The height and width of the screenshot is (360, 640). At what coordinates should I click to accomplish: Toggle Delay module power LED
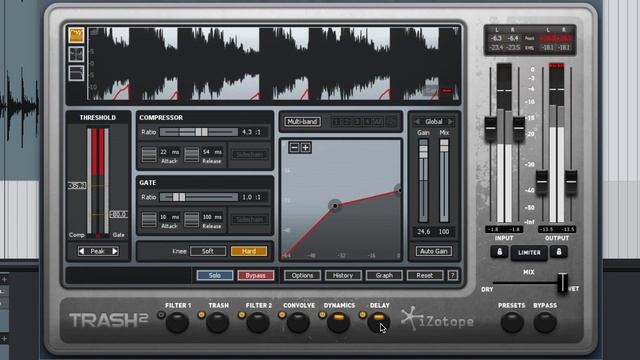click(362, 315)
